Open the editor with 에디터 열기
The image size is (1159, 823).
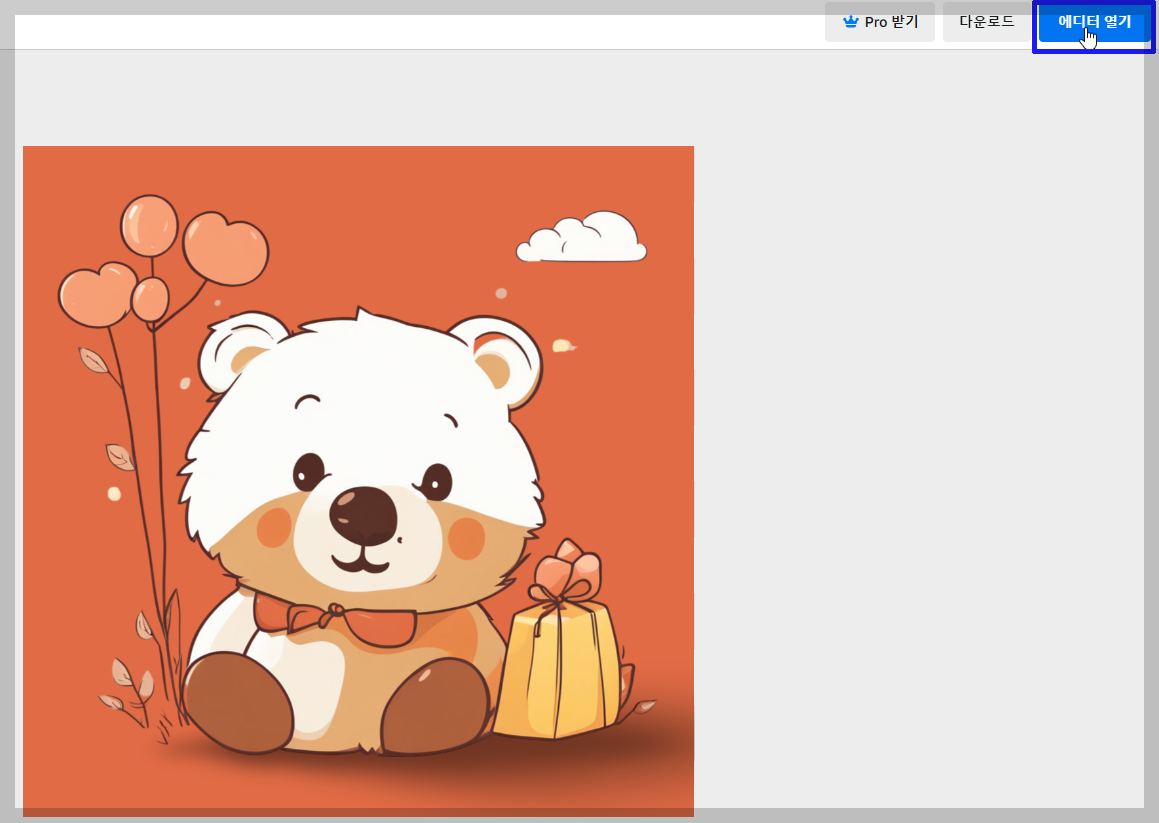tap(1094, 22)
